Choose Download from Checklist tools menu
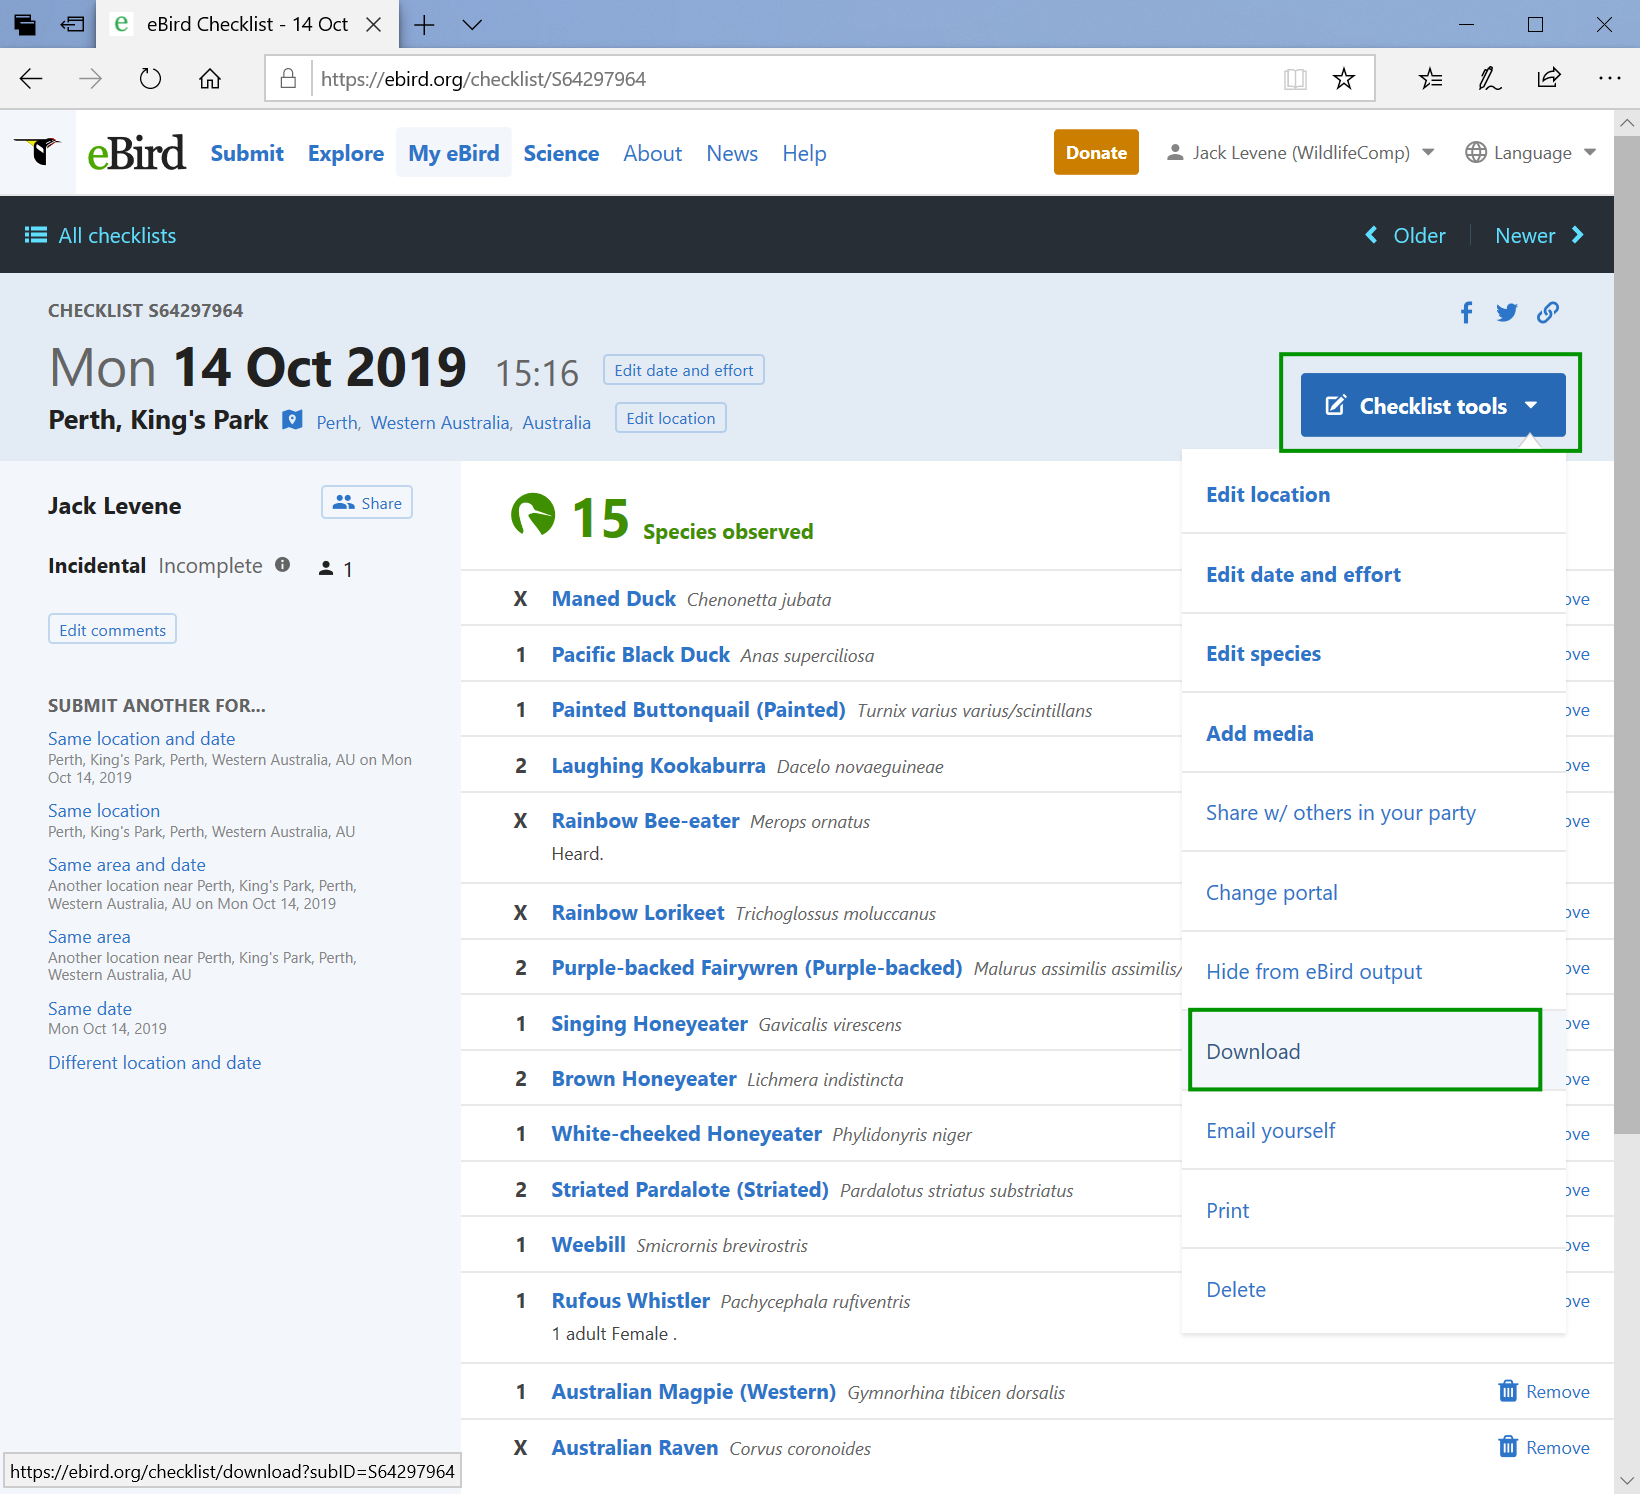The height and width of the screenshot is (1494, 1640). (x=1373, y=1051)
